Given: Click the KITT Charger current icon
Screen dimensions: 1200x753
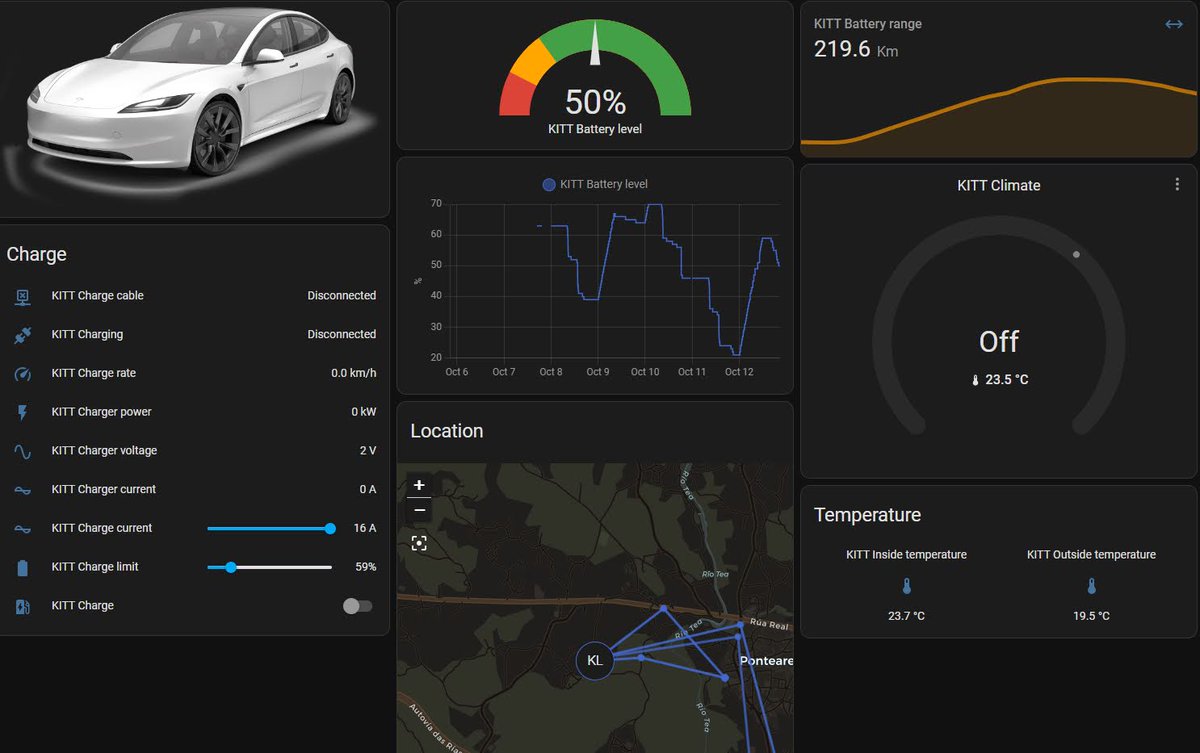Looking at the screenshot, I should (23, 490).
